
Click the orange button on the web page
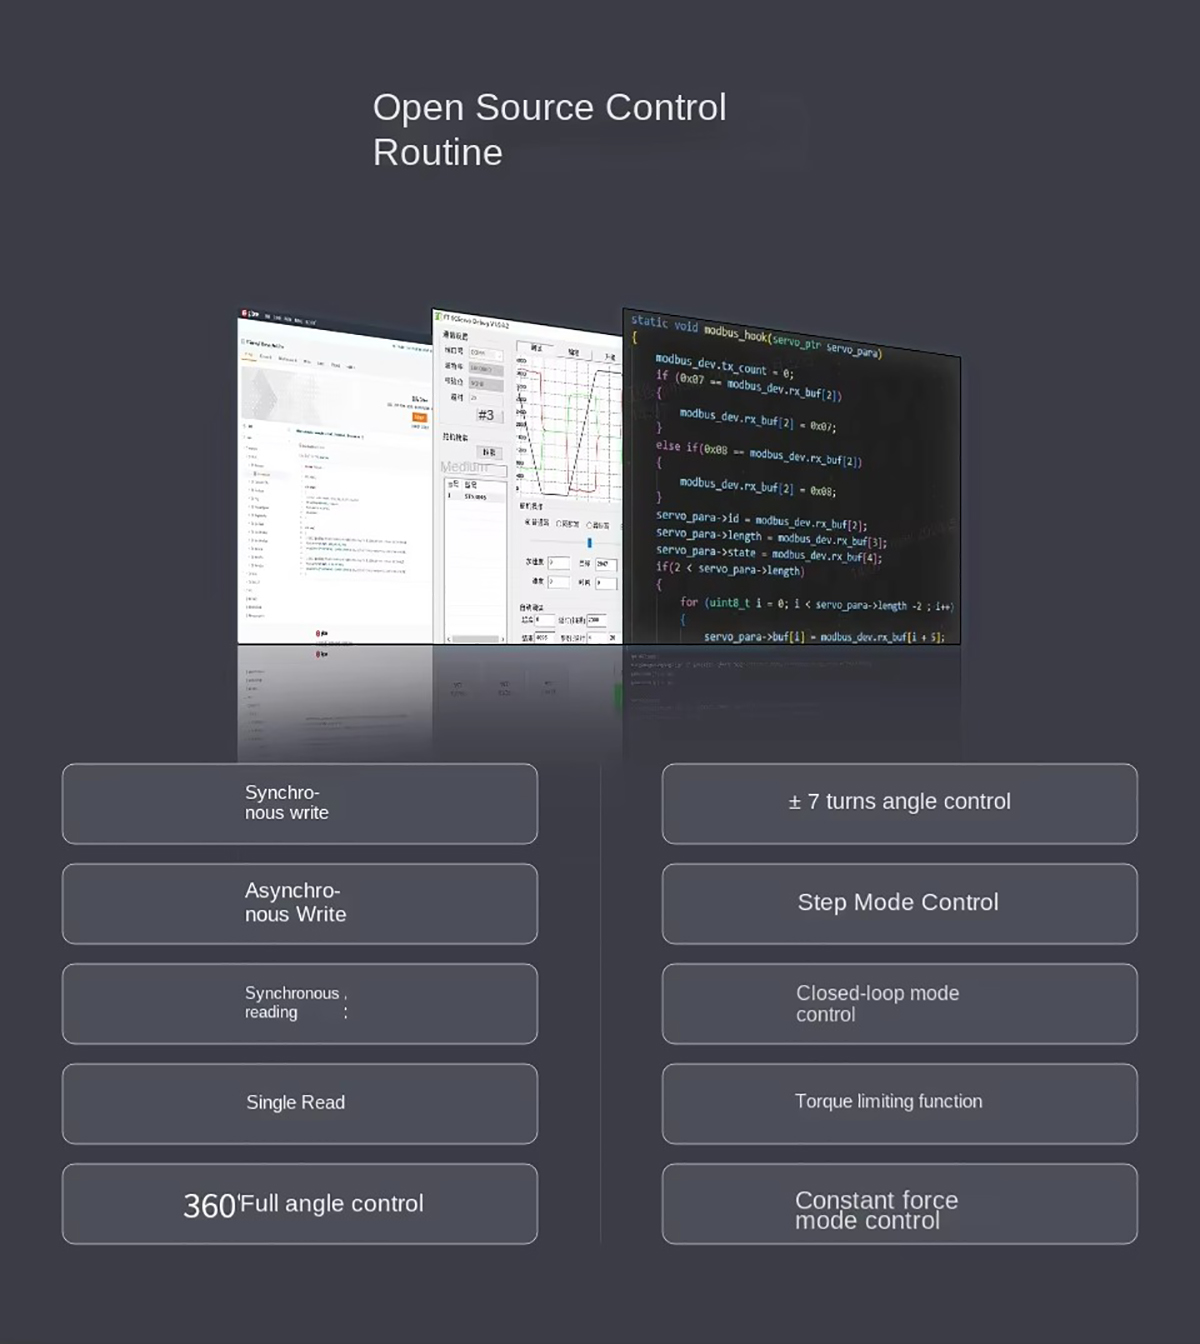click(x=419, y=418)
